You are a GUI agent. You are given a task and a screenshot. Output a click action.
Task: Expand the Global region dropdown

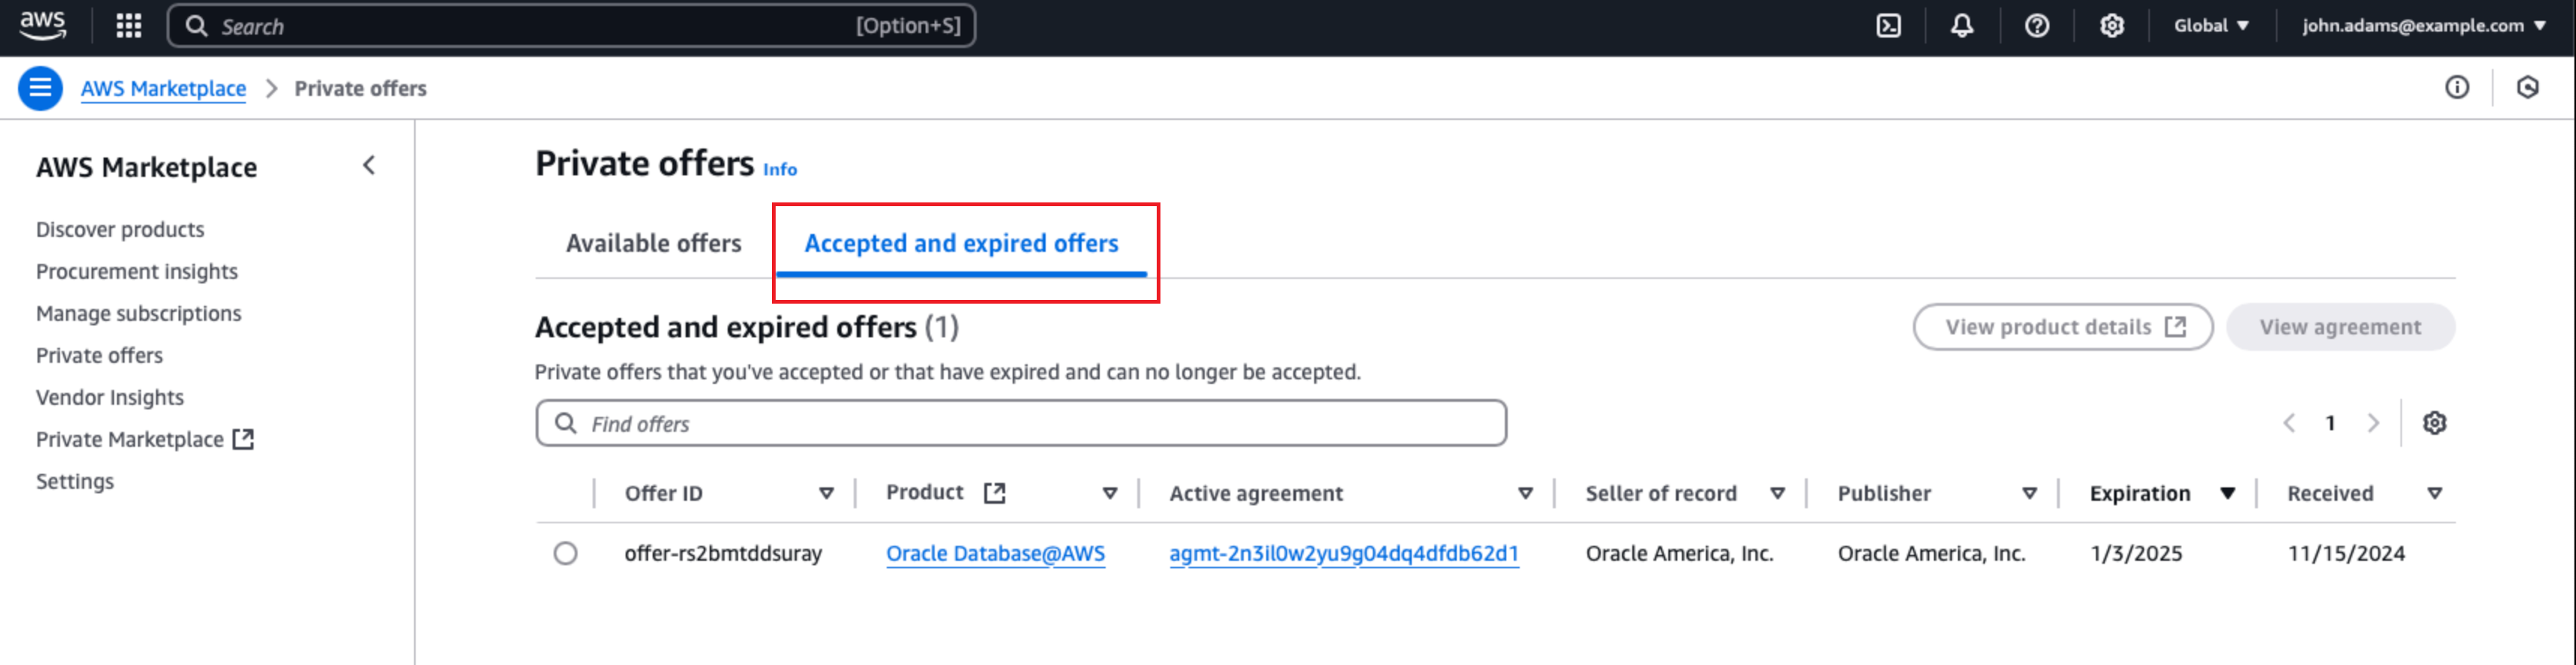2211,26
